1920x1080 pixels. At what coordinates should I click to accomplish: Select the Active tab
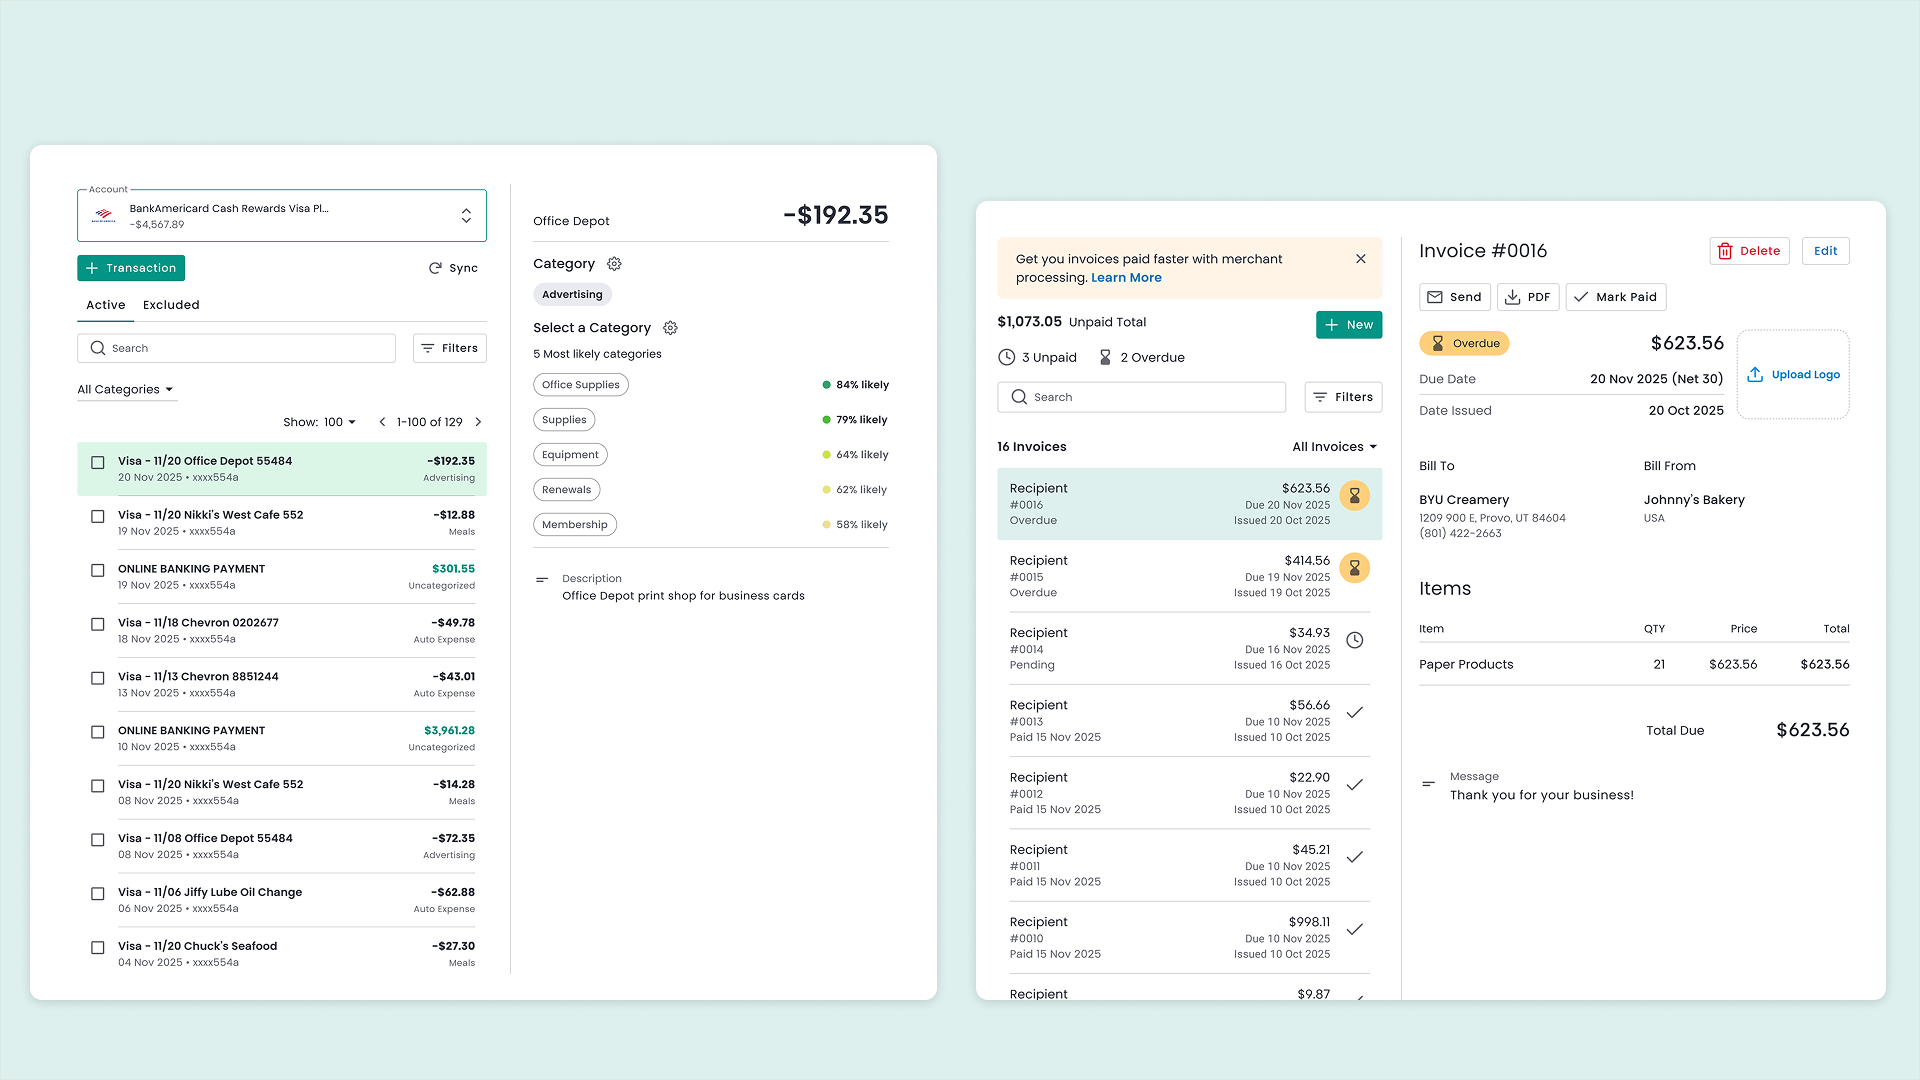(105, 305)
